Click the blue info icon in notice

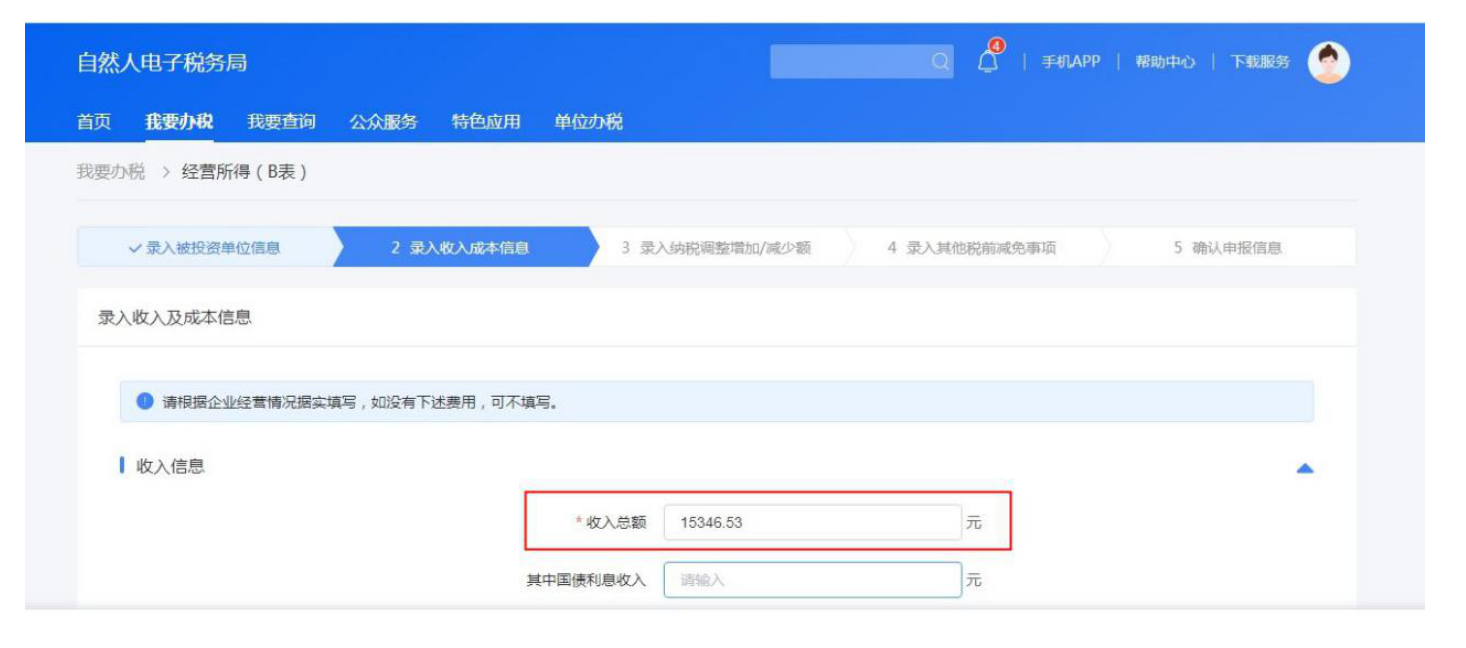click(144, 402)
